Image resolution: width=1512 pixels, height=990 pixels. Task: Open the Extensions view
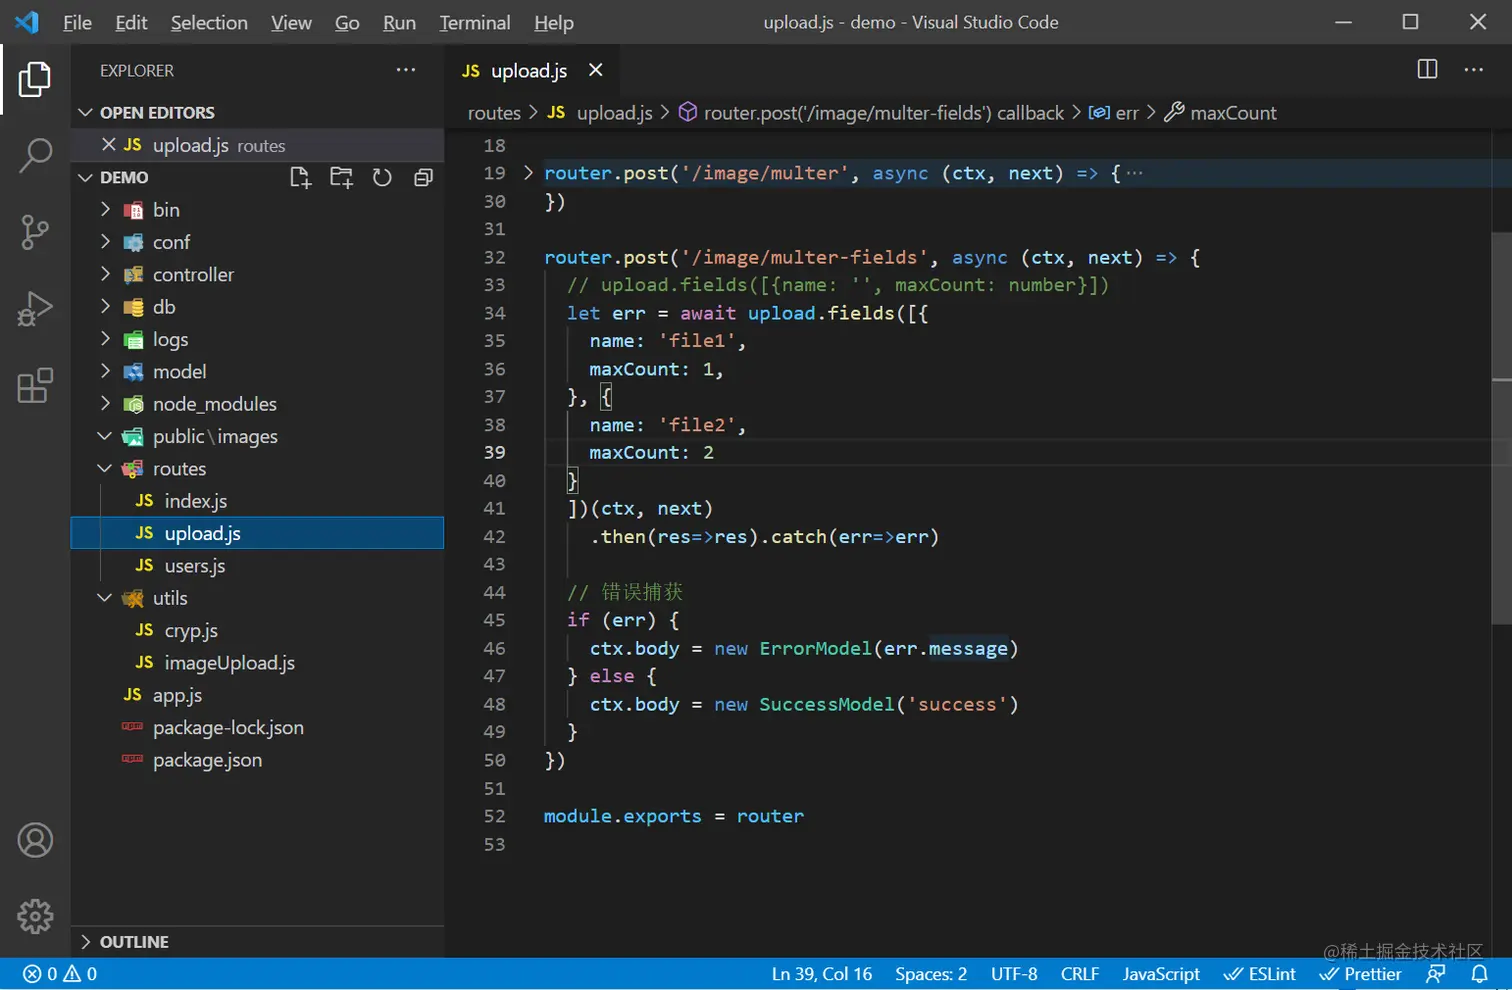point(35,385)
